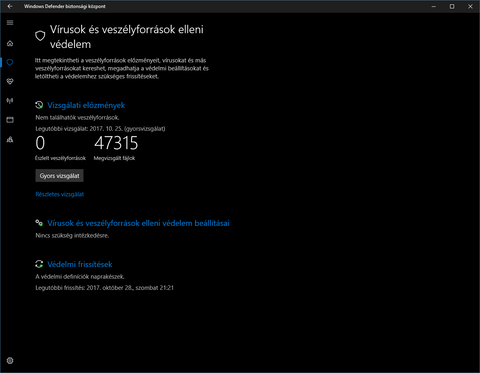Click the 47315 scanned files count
Image resolution: width=480 pixels, height=373 pixels.
(116, 143)
